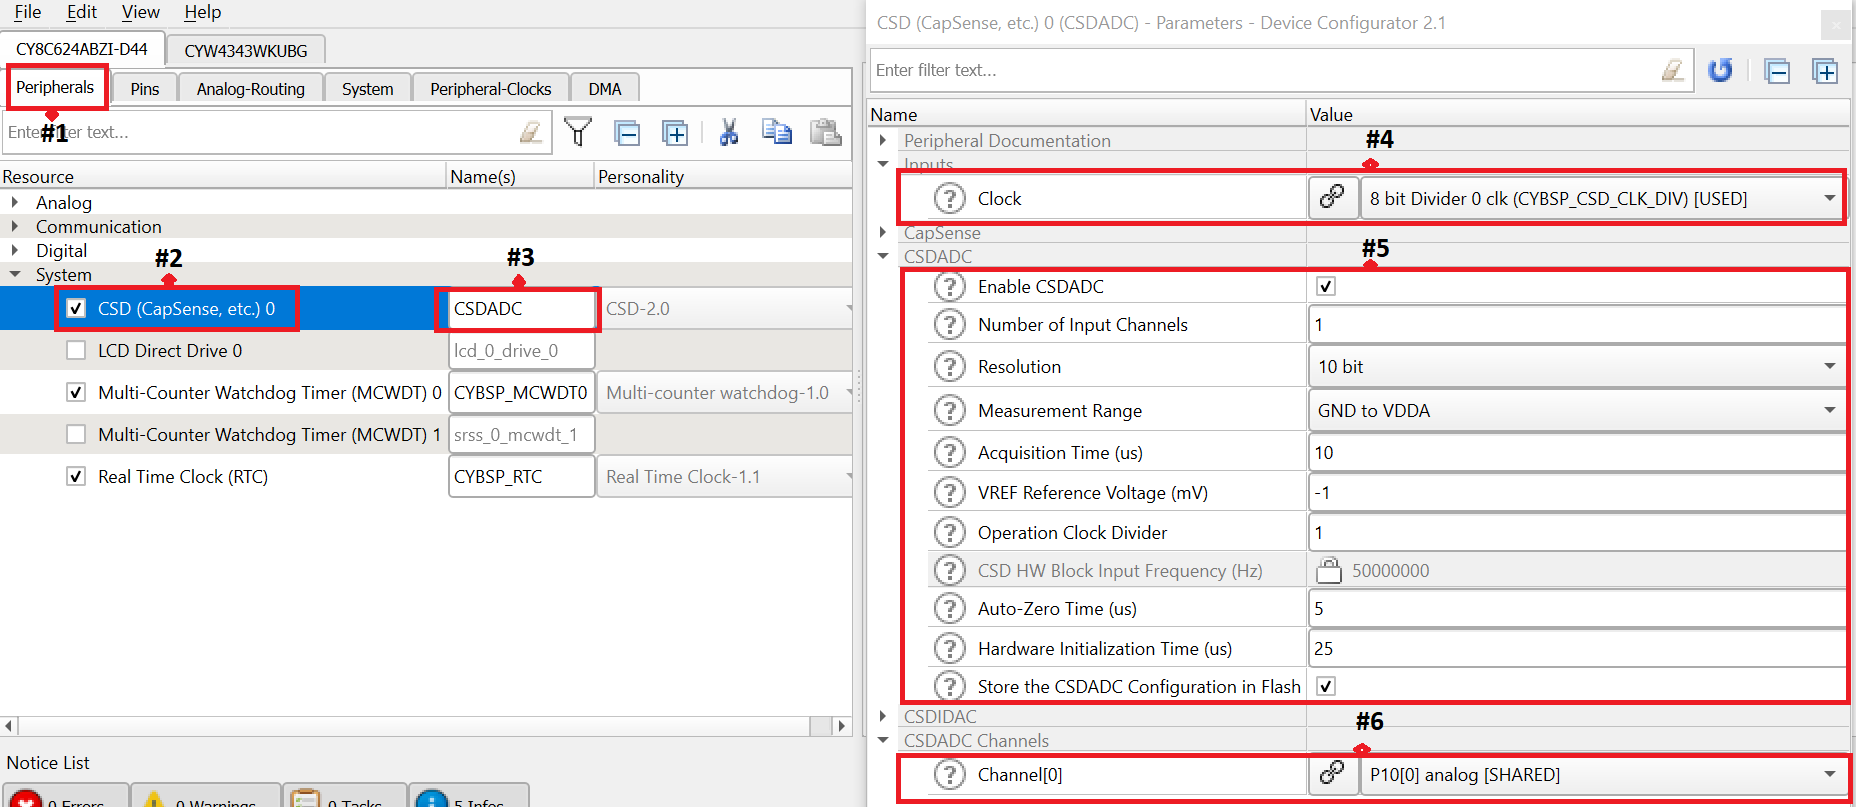This screenshot has width=1856, height=807.
Task: Open the Edit menu
Action: [82, 12]
